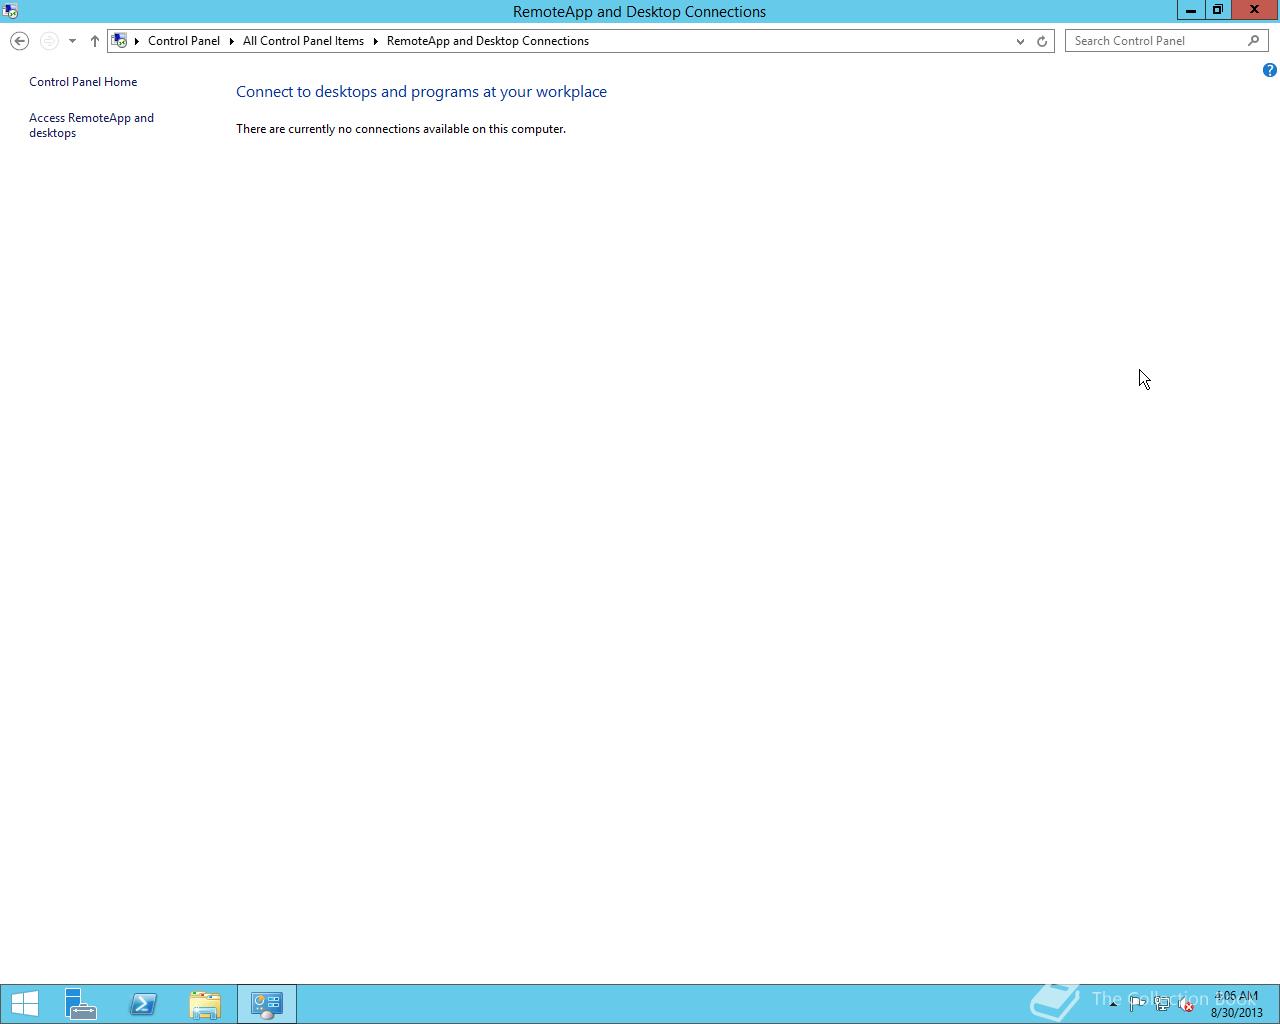Screen dimensions: 1280x1024
Task: Open Server Manager from taskbar
Action: [x=81, y=1004]
